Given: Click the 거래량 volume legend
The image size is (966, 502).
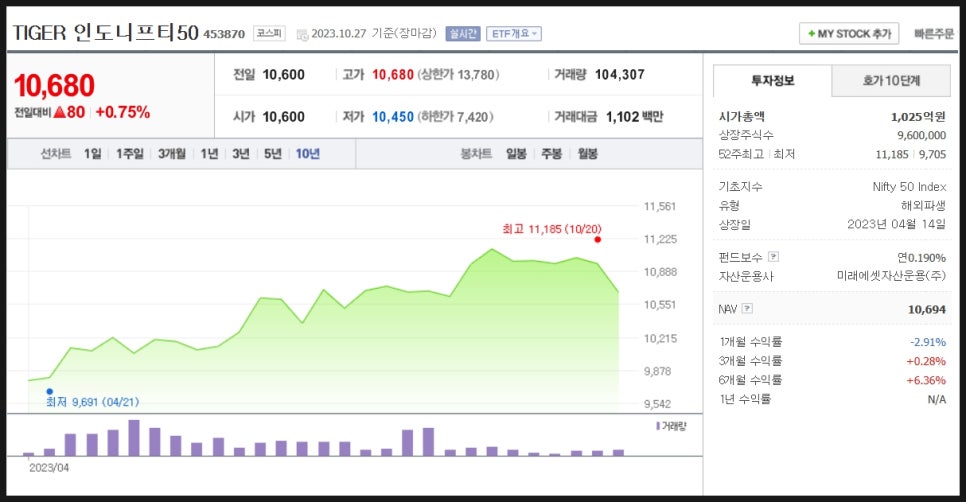Looking at the screenshot, I should tap(671, 426).
